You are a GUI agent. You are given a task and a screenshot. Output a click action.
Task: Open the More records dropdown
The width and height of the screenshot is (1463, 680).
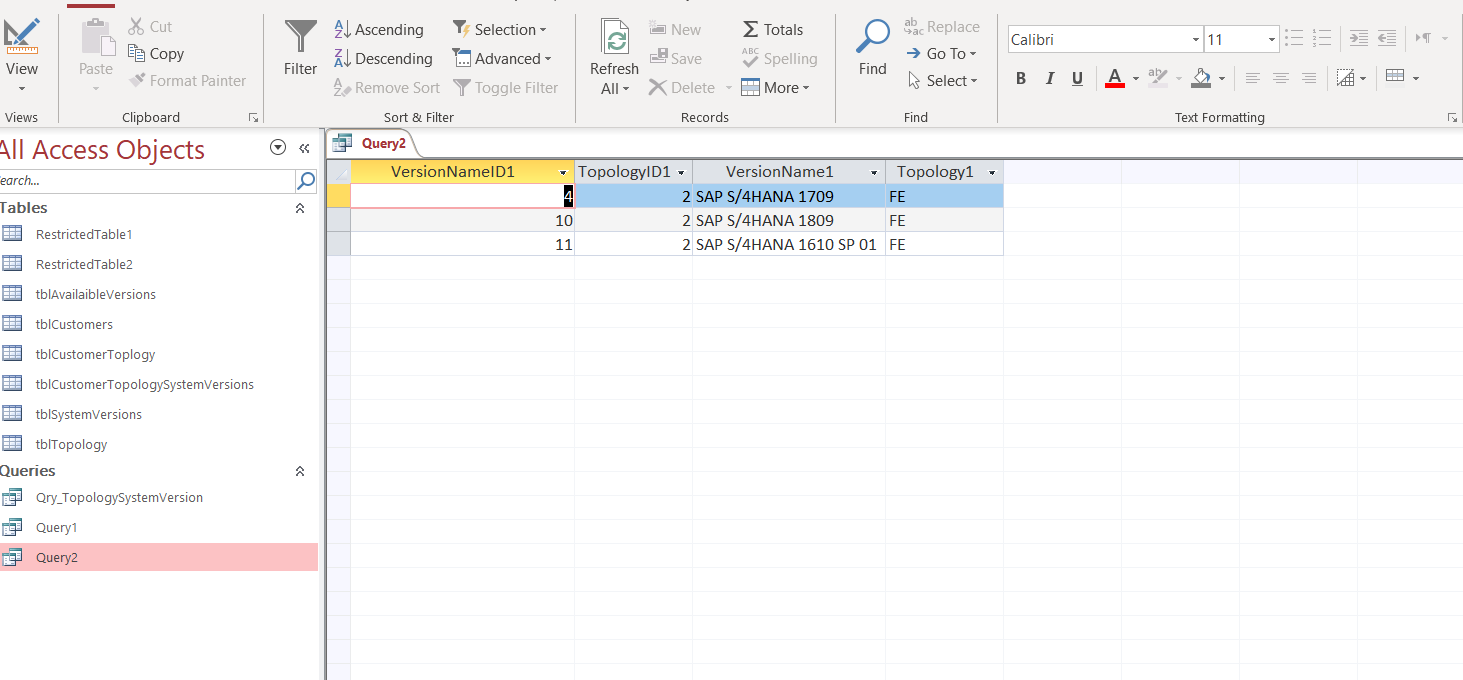[x=775, y=88]
